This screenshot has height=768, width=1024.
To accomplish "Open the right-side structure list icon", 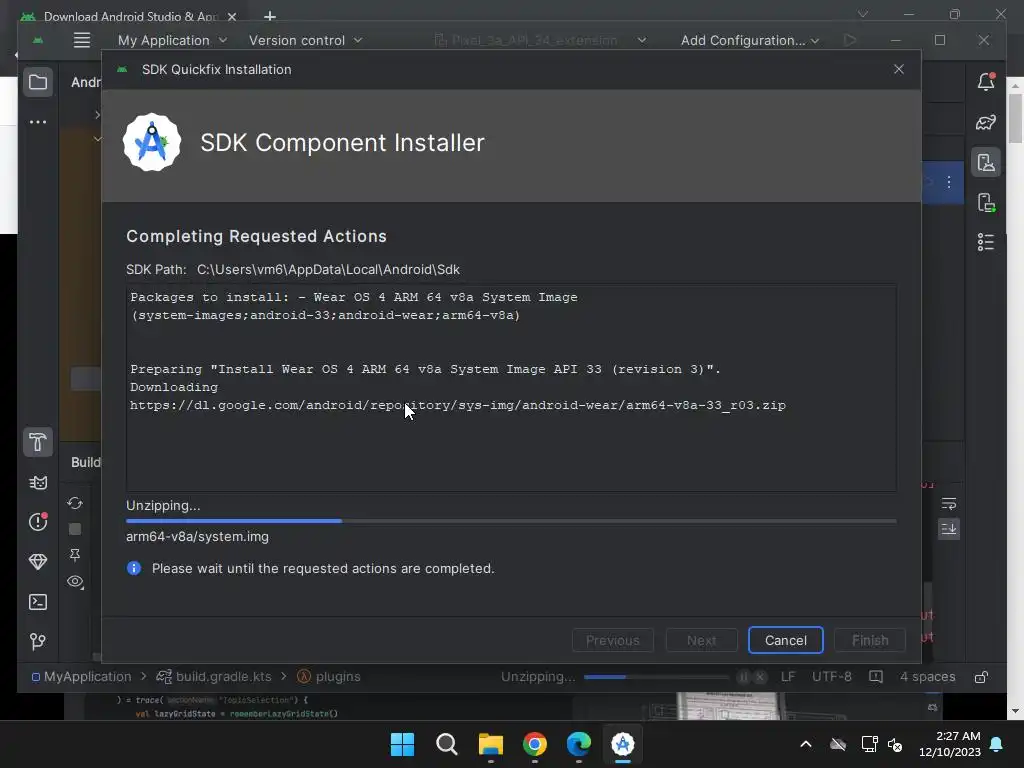I will (x=986, y=242).
